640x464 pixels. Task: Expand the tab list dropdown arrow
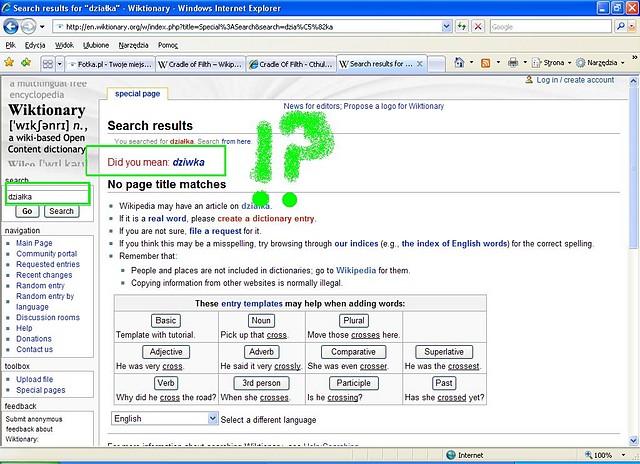[x=60, y=64]
